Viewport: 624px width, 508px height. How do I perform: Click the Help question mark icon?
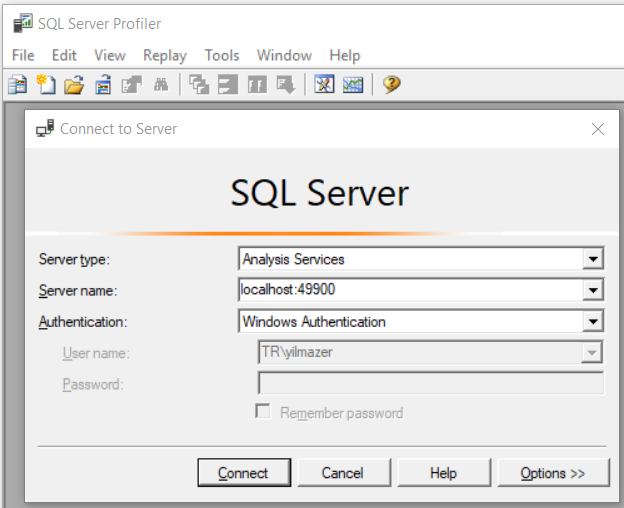(392, 84)
